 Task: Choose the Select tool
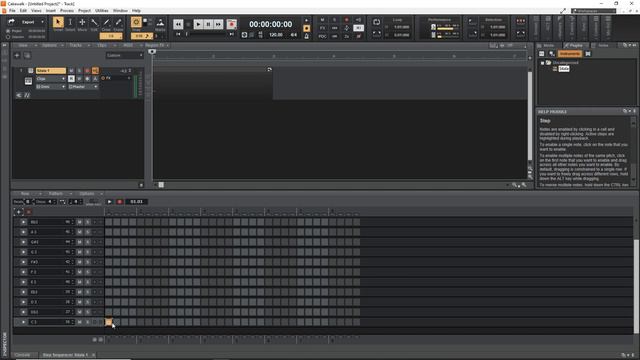pos(70,22)
